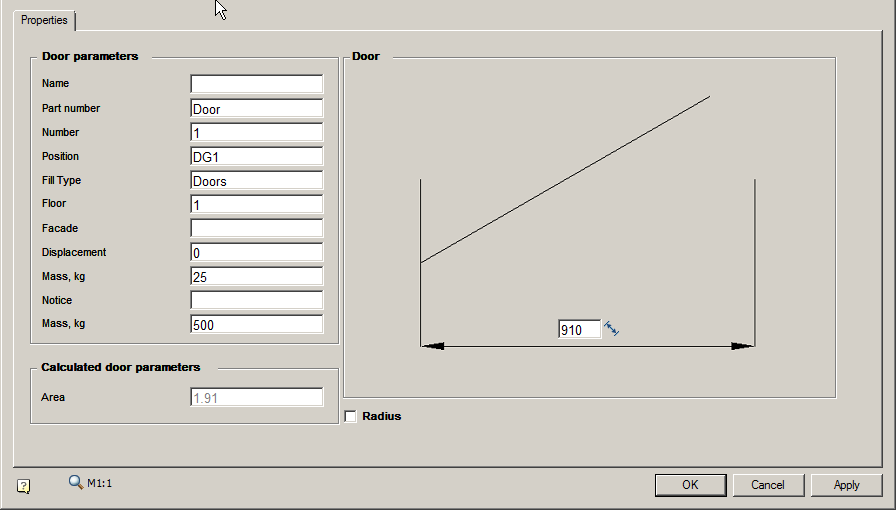Click the Position field showing DG1
This screenshot has height=510, width=896.
pos(256,156)
